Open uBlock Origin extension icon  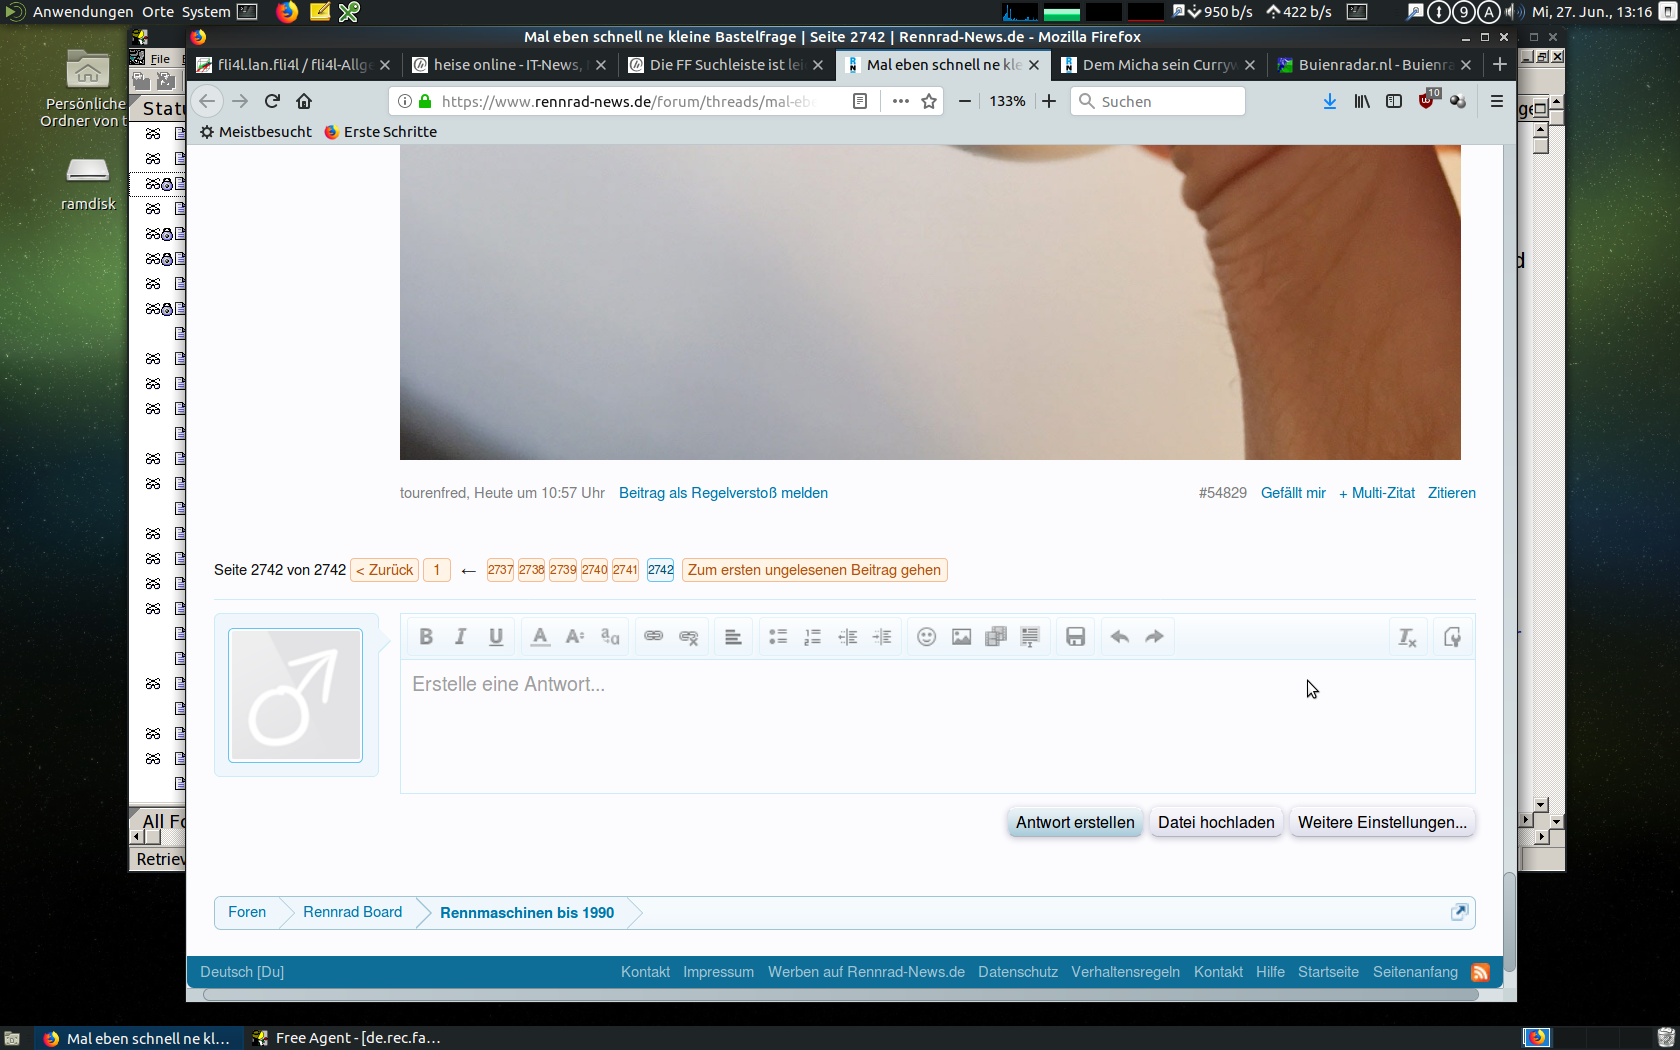click(x=1427, y=101)
